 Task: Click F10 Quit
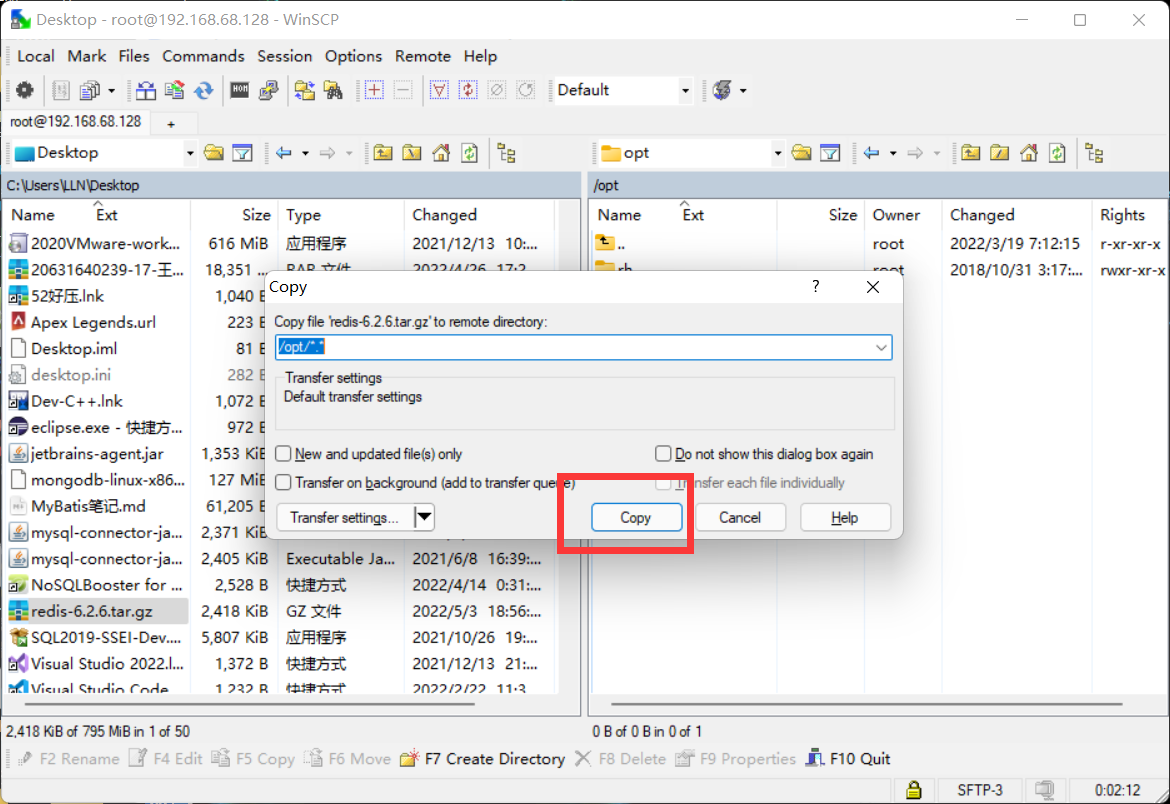click(x=848, y=758)
